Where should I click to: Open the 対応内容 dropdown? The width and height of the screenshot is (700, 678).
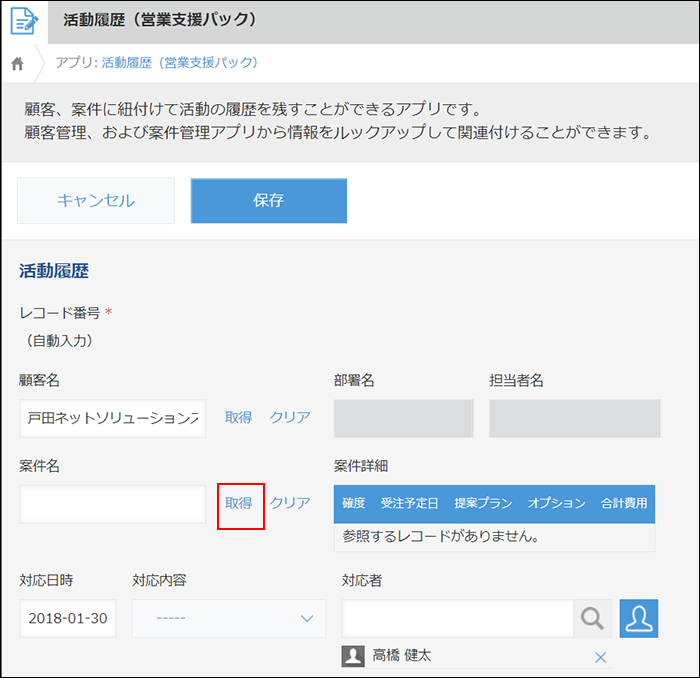229,618
